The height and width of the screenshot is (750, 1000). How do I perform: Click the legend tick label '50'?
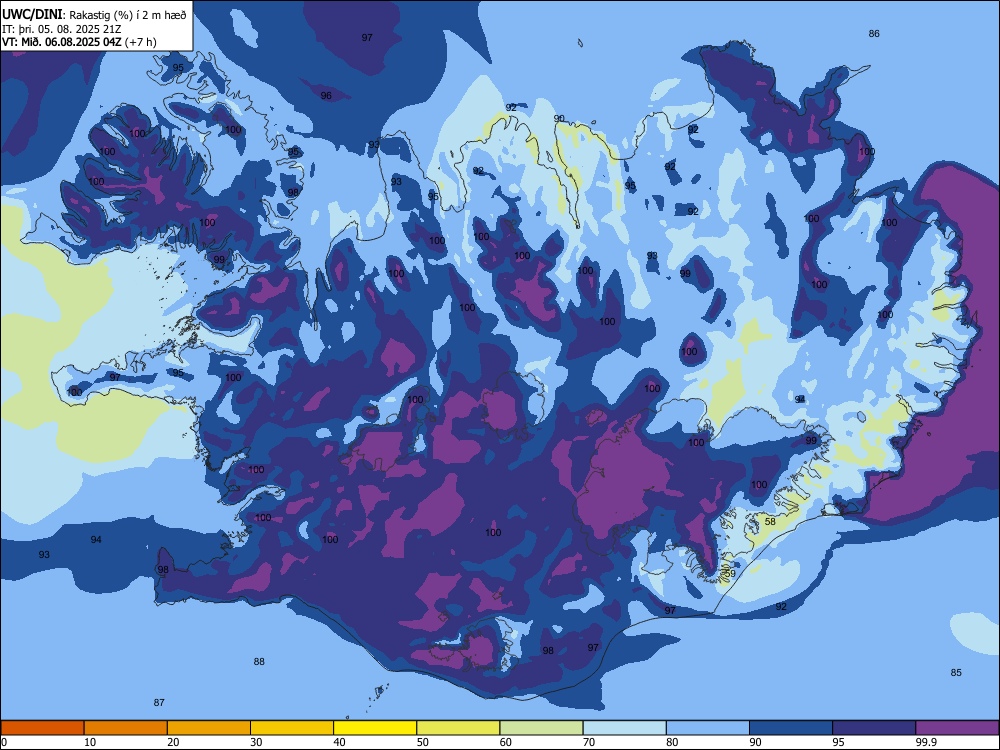(x=423, y=742)
